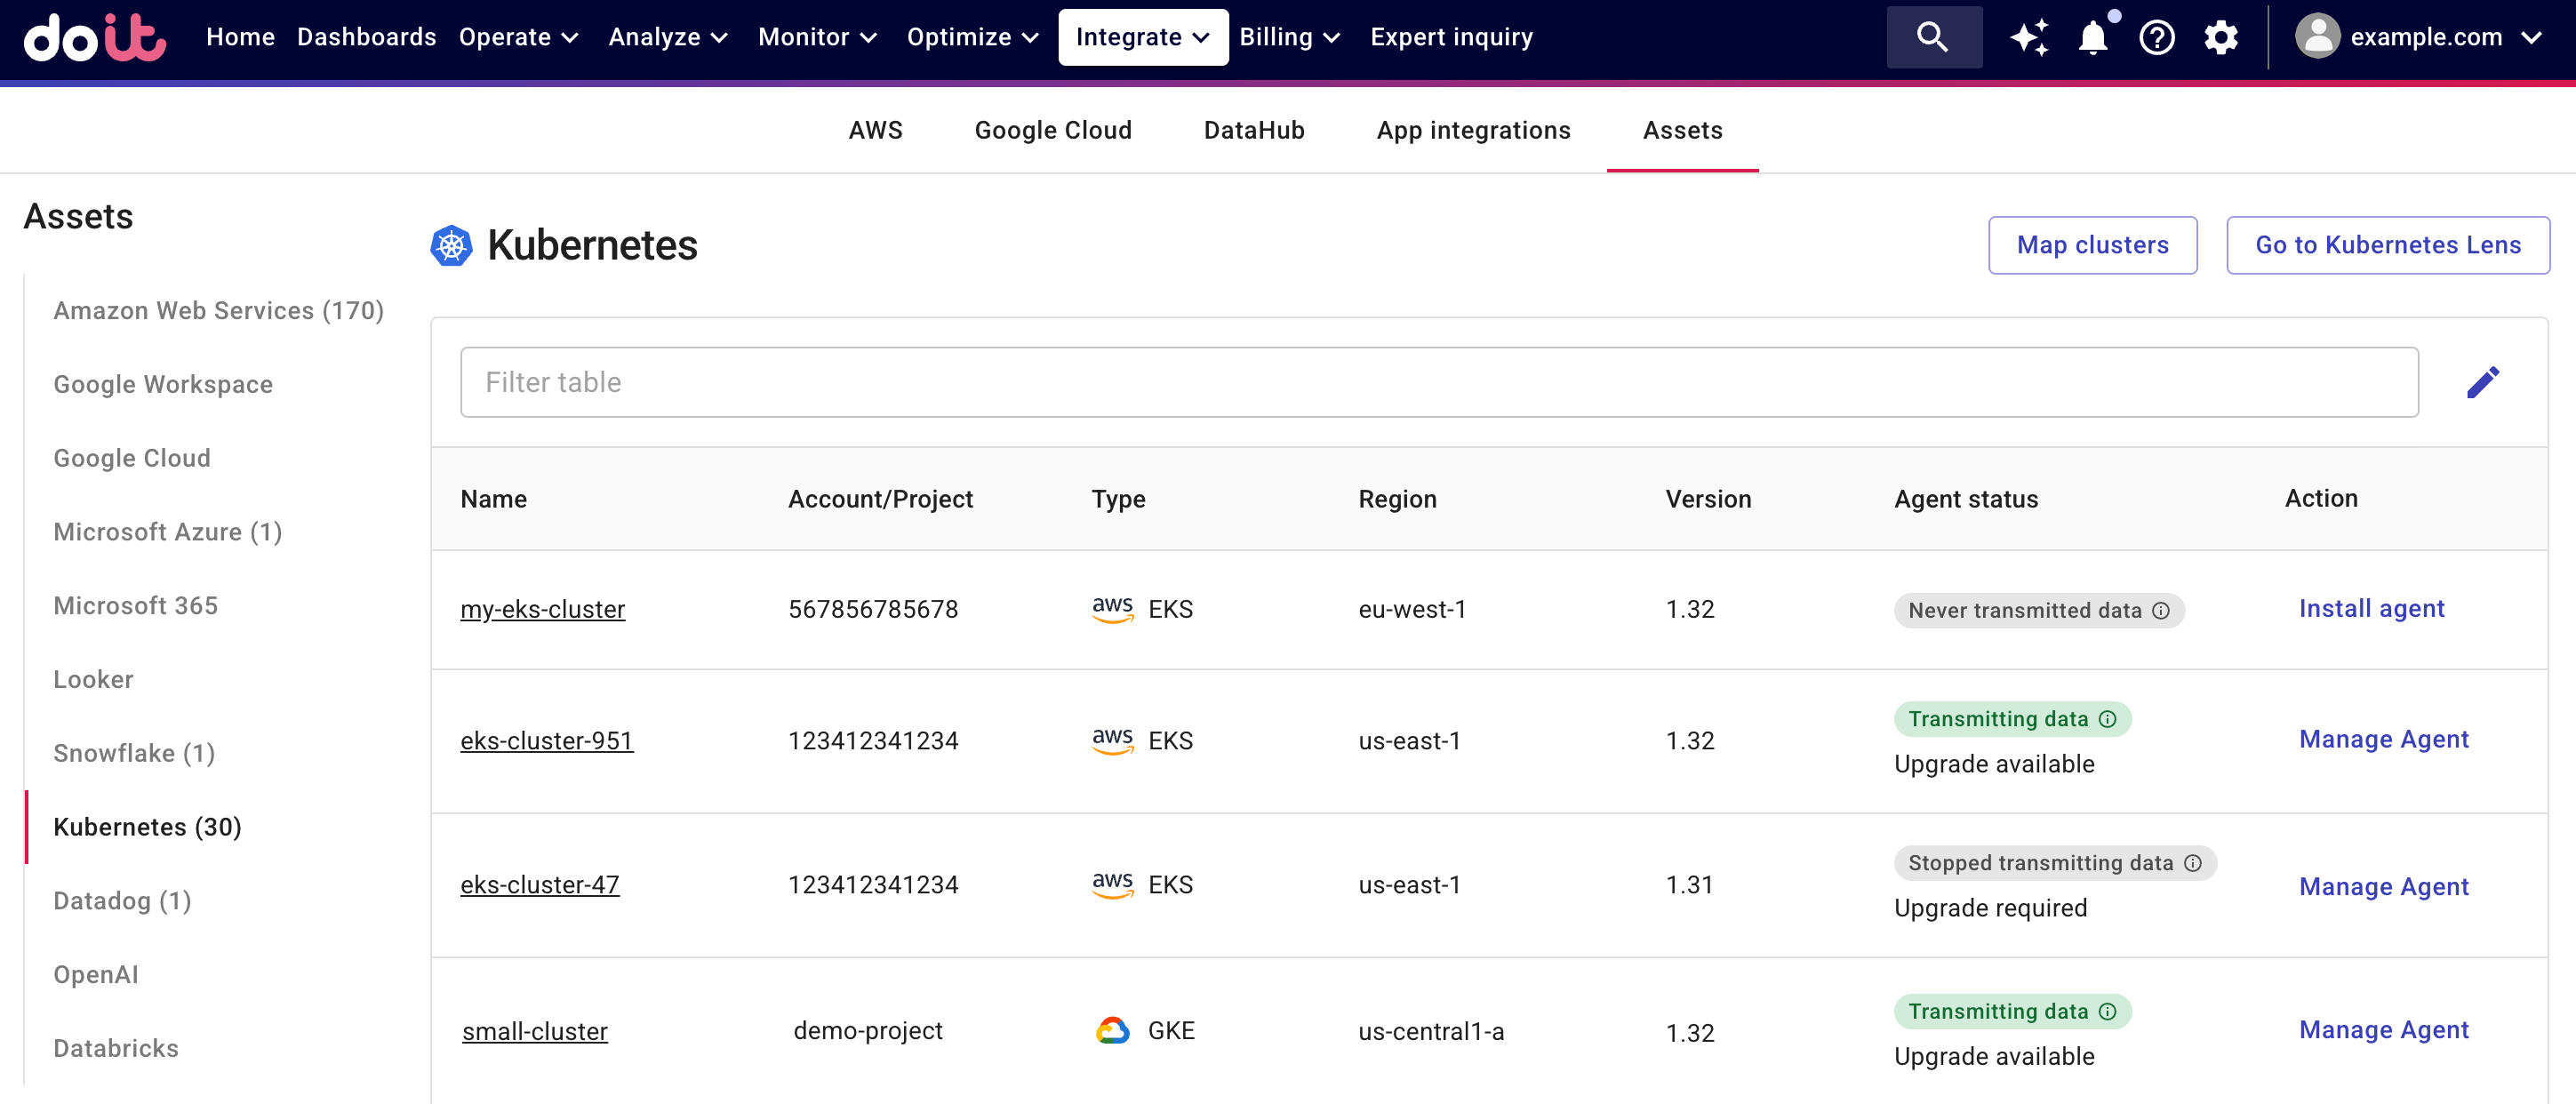Image resolution: width=2576 pixels, height=1104 pixels.
Task: Open the notifications bell
Action: [x=2092, y=38]
